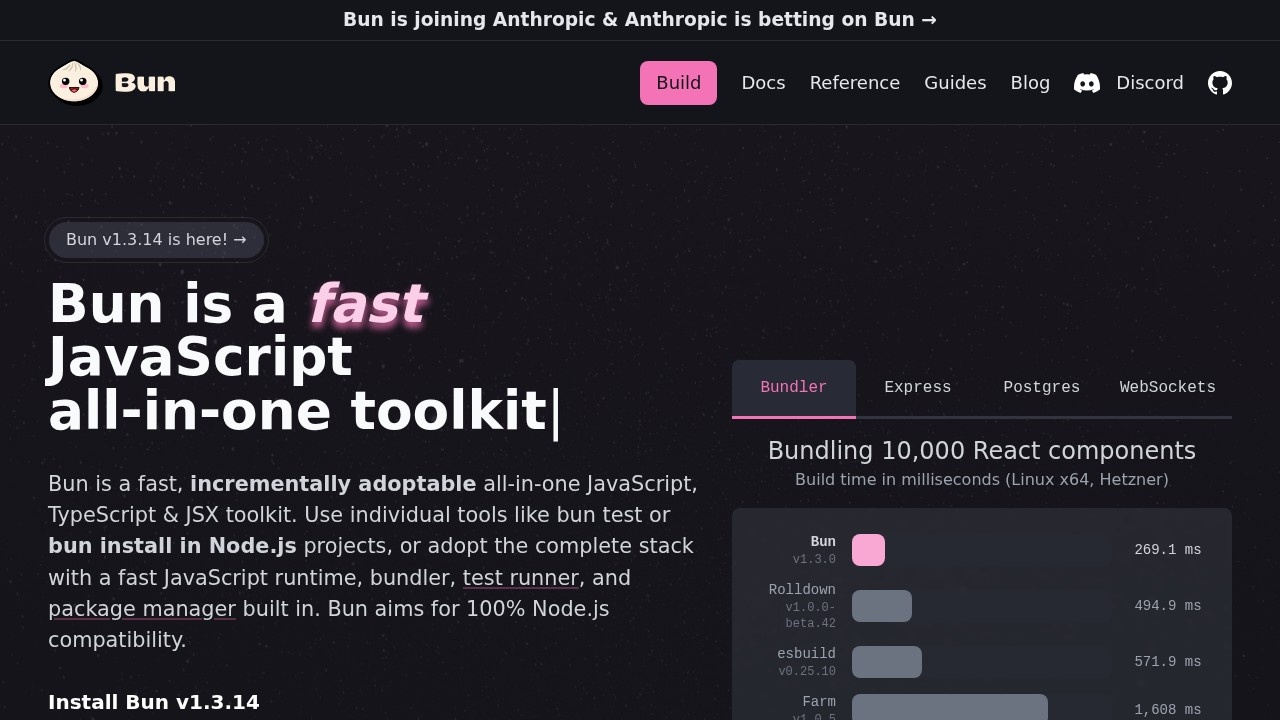Screen dimensions: 1280x720
Task: Click the italic fast word in headline
Action: click(x=367, y=304)
